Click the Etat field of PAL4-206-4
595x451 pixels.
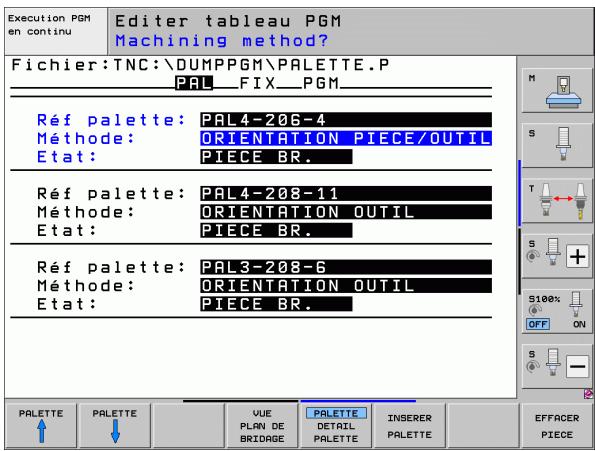pyautogui.click(x=276, y=156)
